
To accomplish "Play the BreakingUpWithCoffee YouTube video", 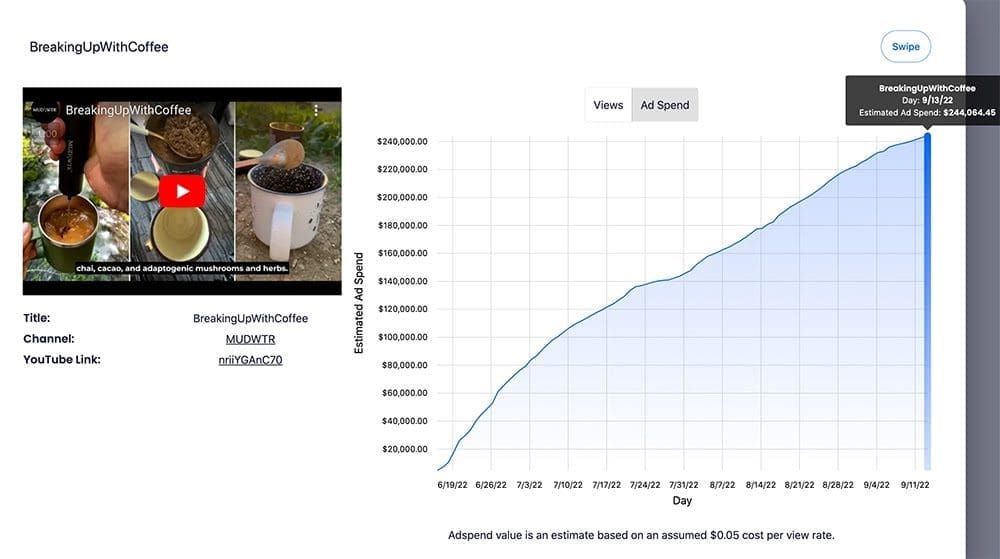I will (x=182, y=191).
